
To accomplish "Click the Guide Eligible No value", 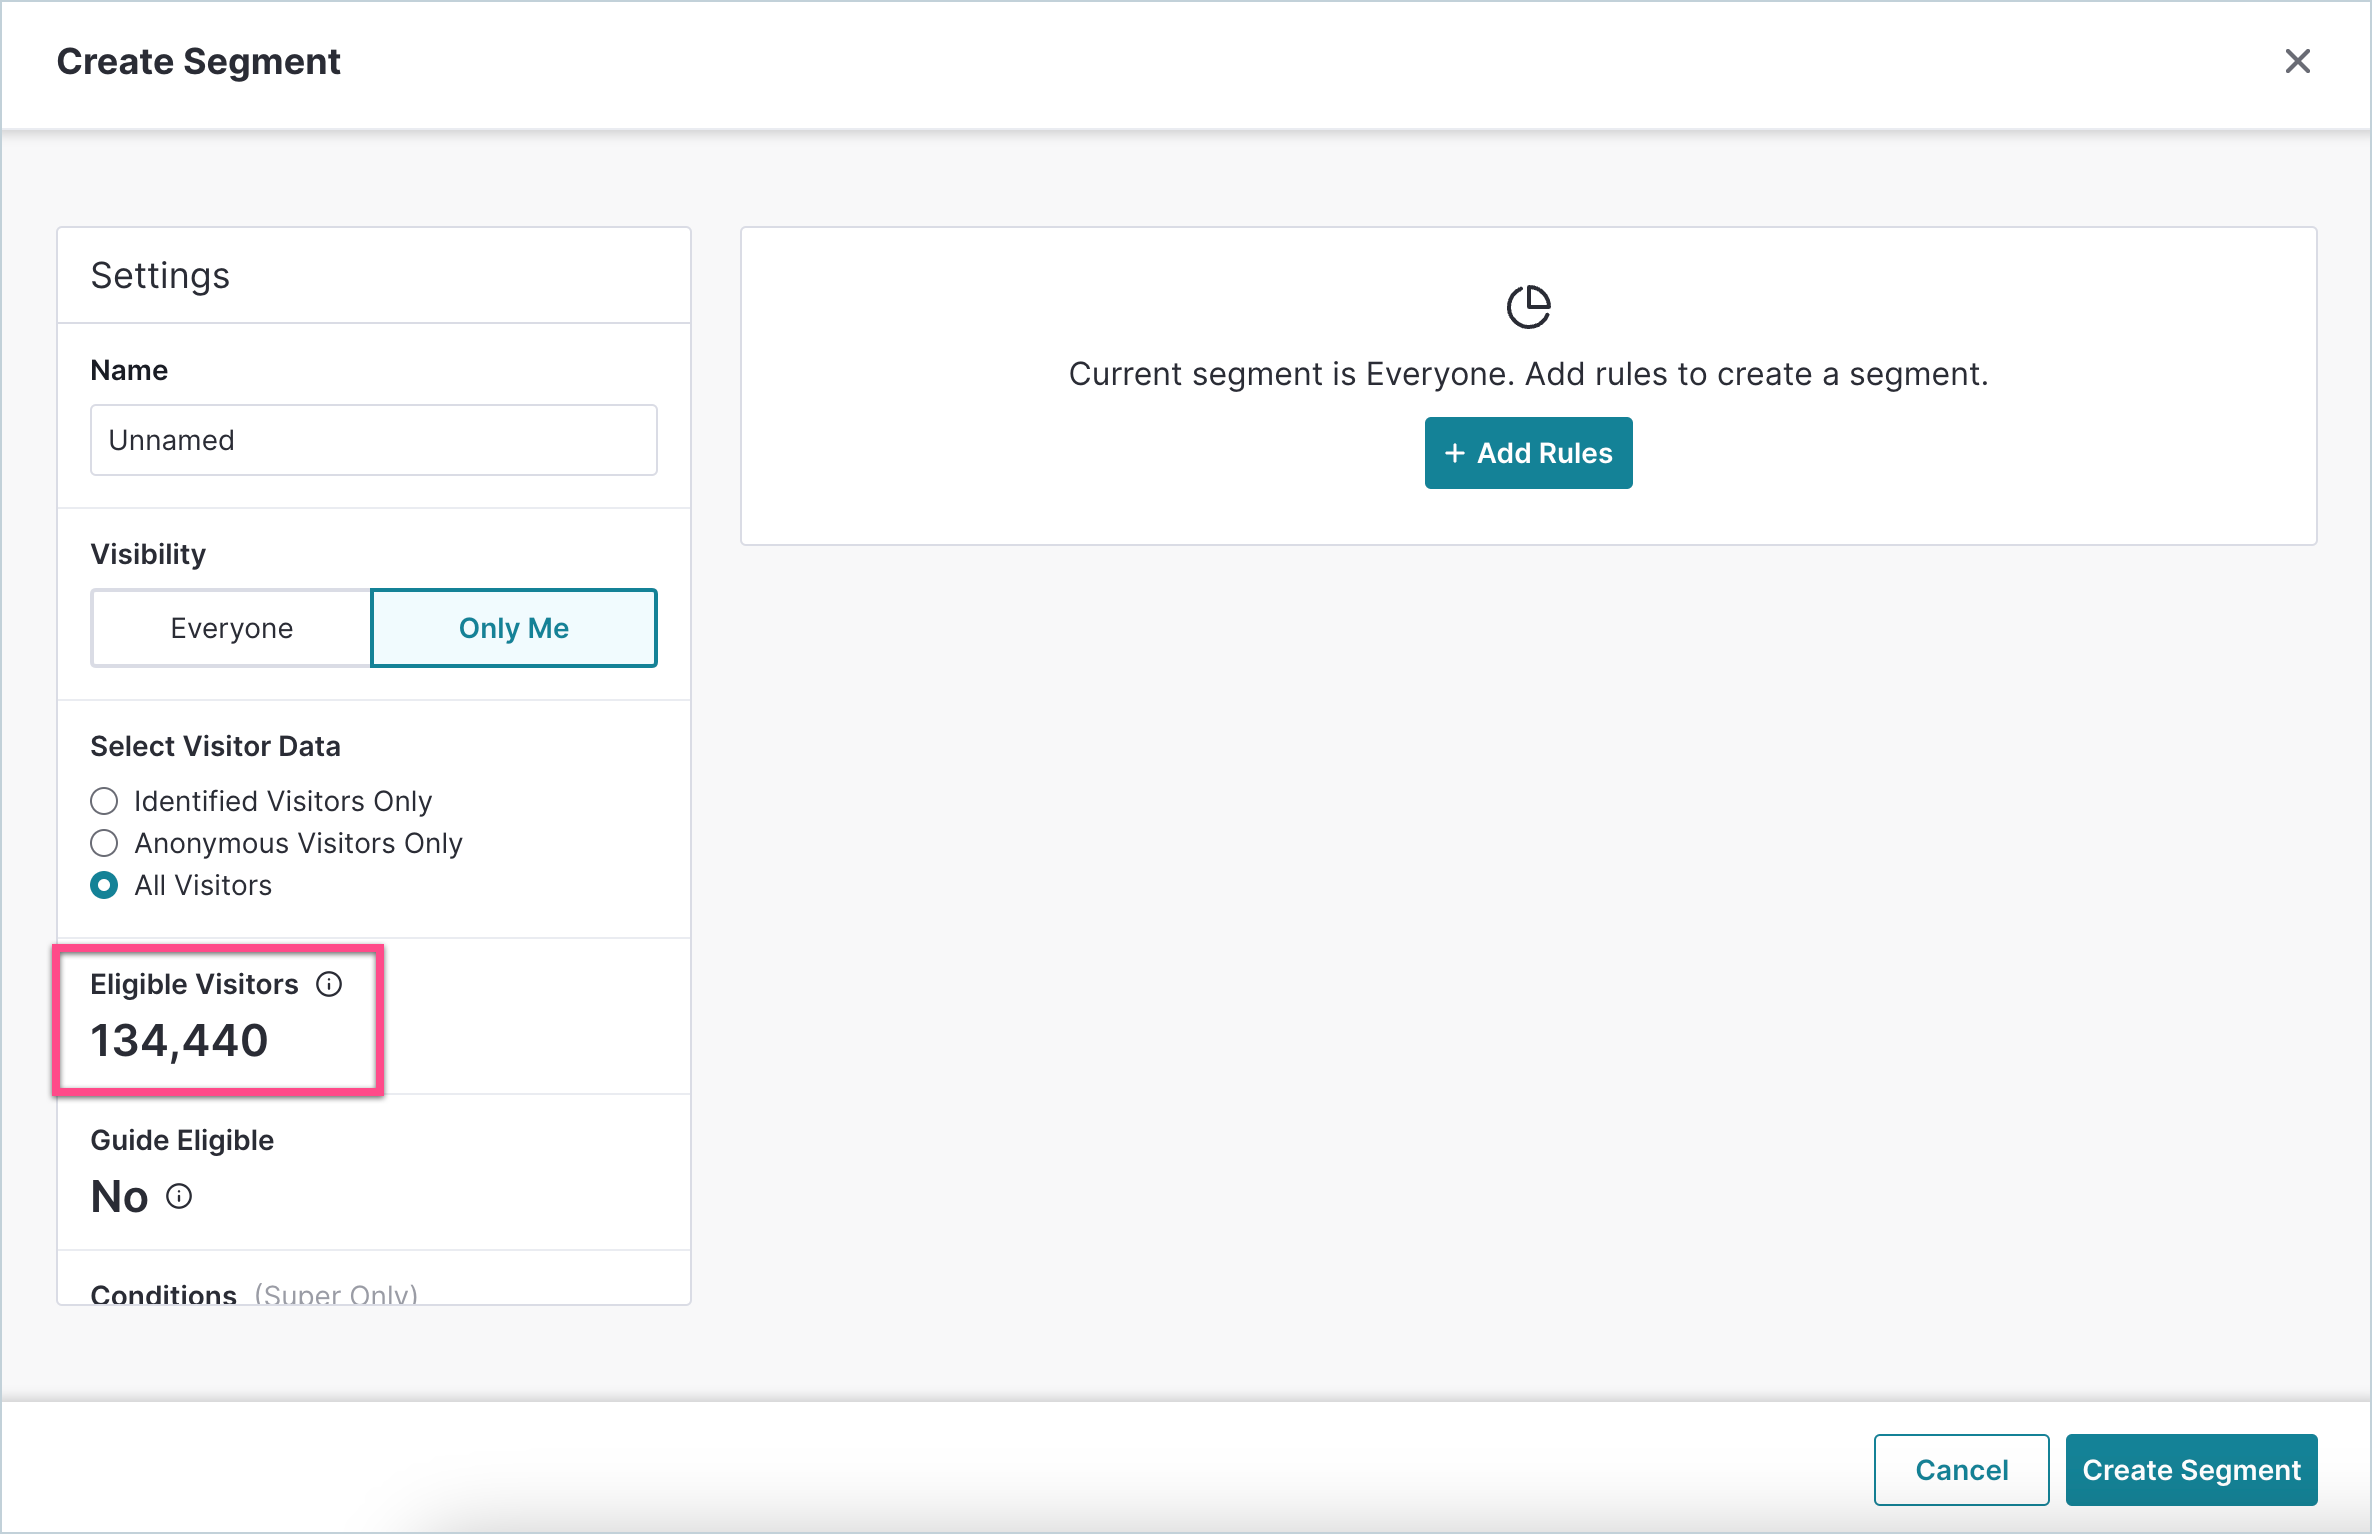I will click(x=120, y=1196).
